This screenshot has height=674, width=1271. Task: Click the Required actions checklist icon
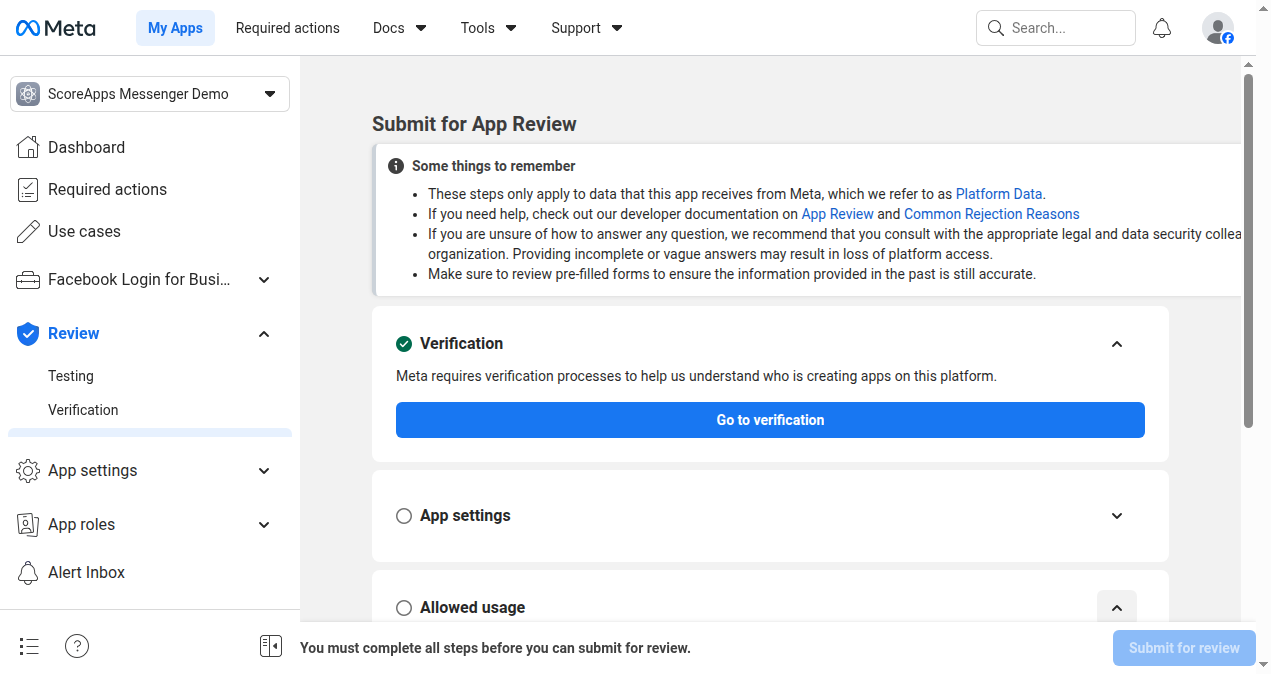tap(28, 189)
